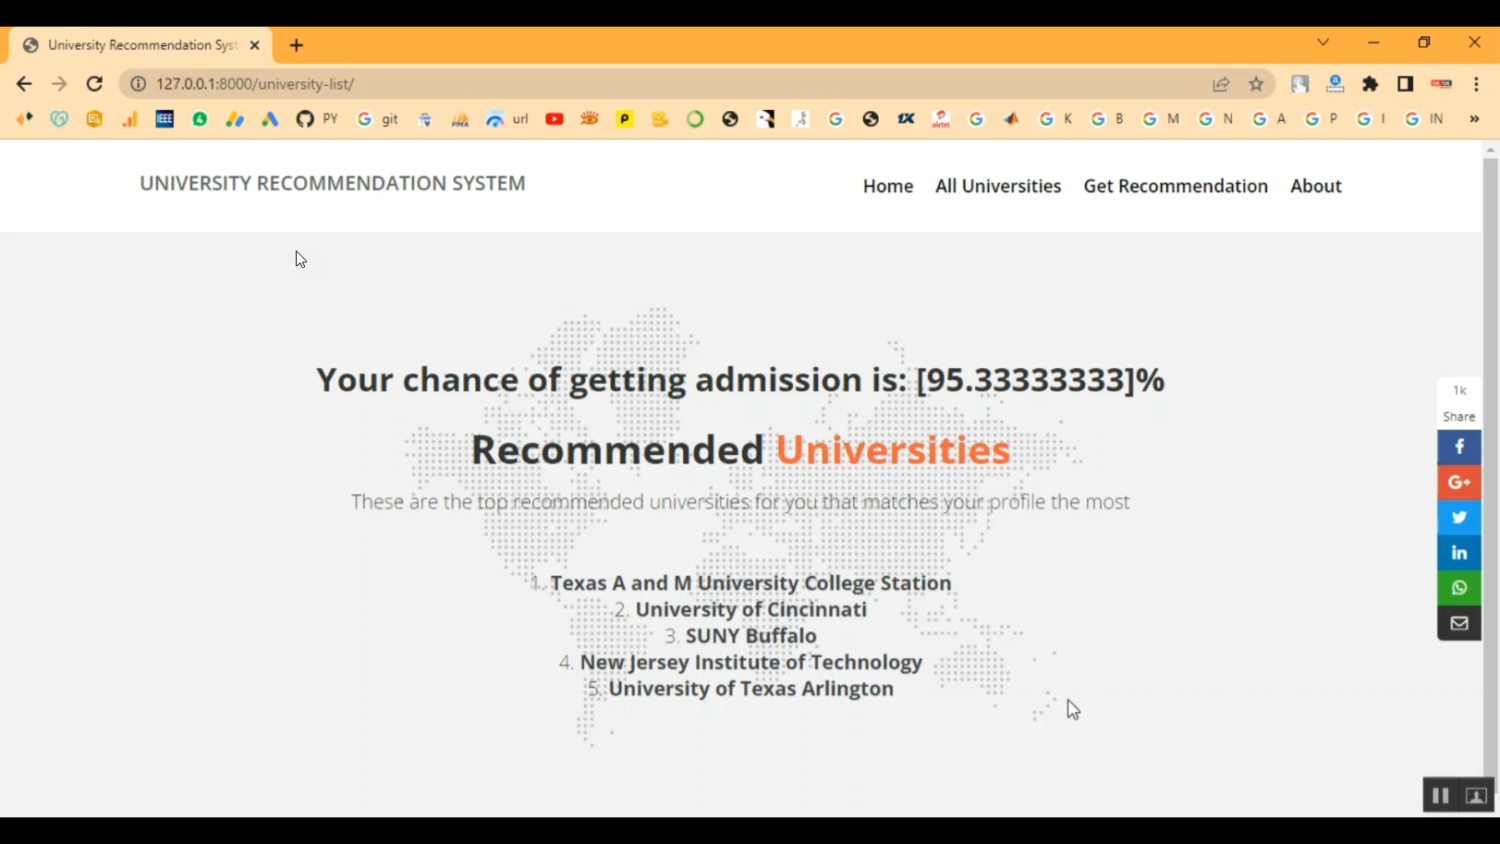This screenshot has height=844, width=1500.
Task: Open the green WhatsApp-style bookmark
Action: [x=200, y=119]
